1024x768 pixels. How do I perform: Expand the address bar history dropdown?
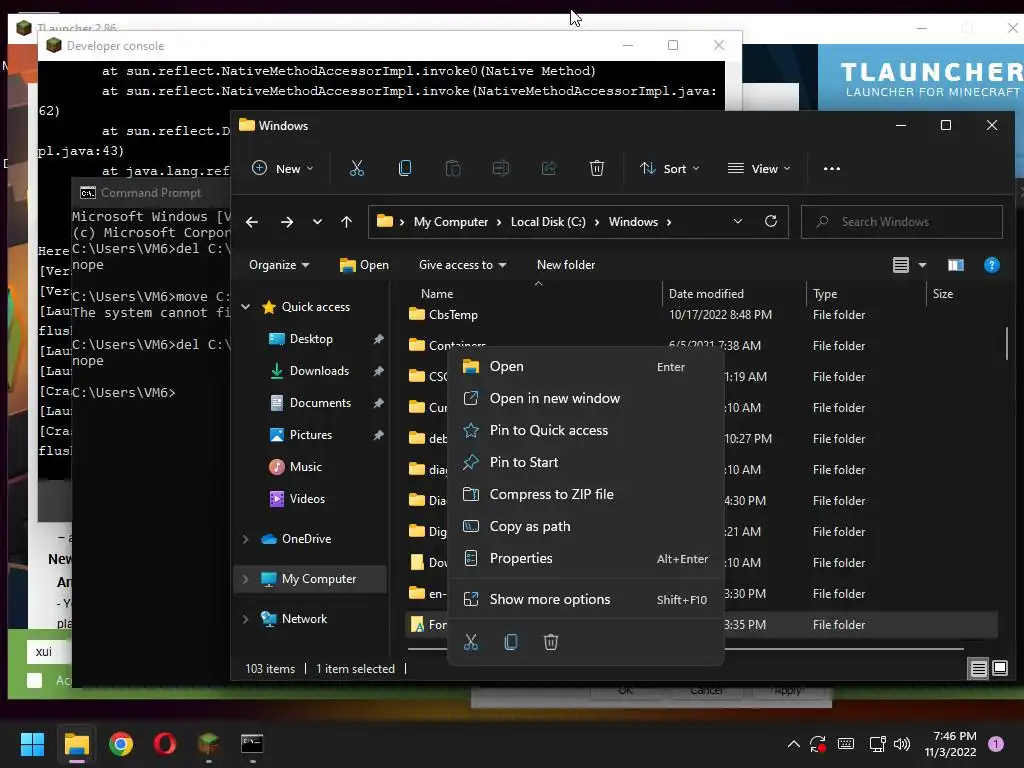pyautogui.click(x=738, y=221)
